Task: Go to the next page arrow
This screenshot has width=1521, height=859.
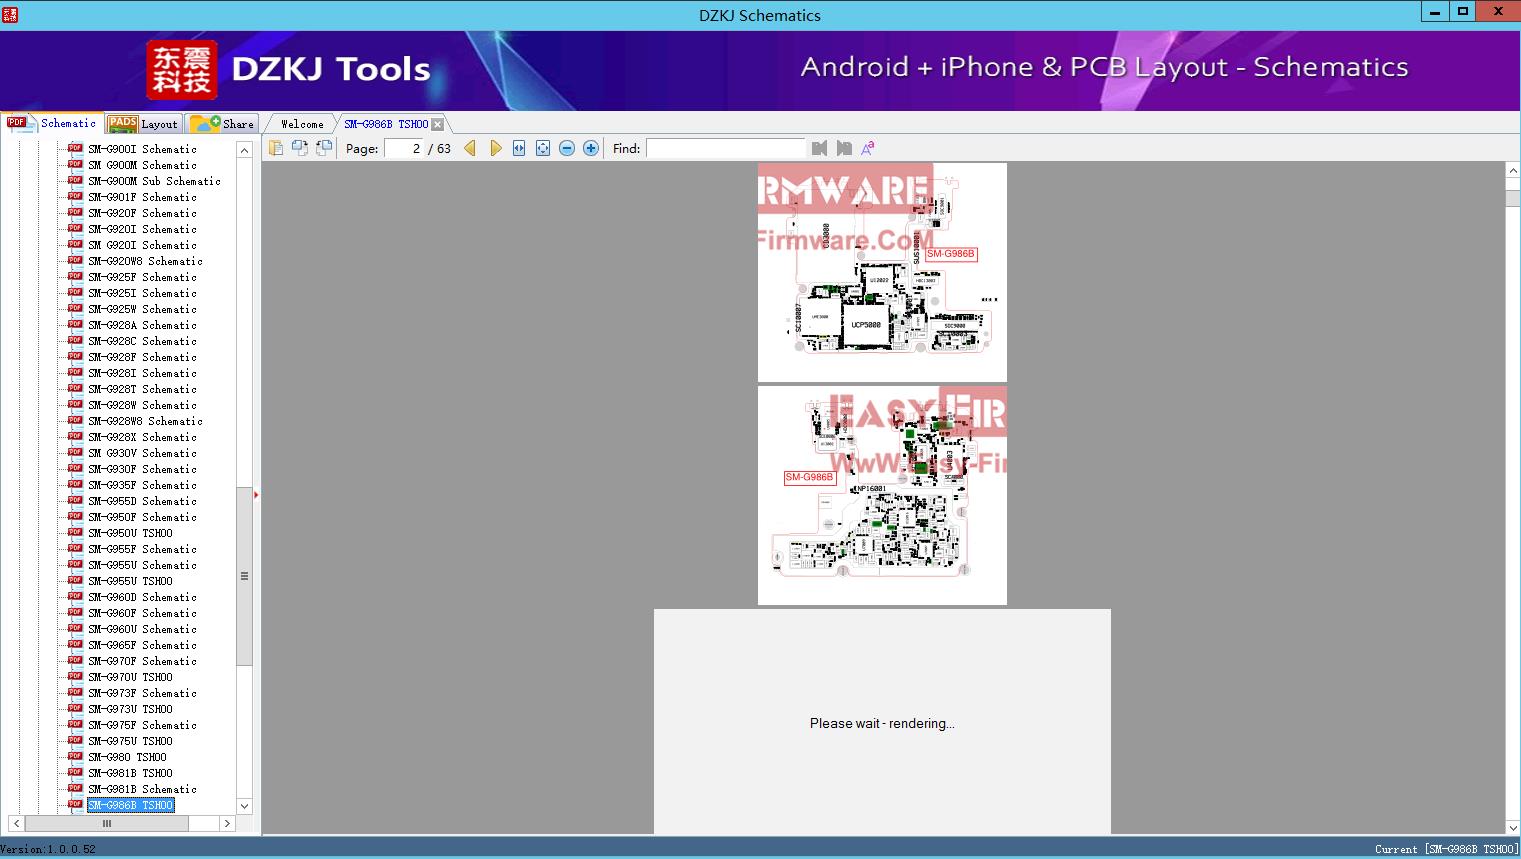Action: pyautogui.click(x=495, y=148)
